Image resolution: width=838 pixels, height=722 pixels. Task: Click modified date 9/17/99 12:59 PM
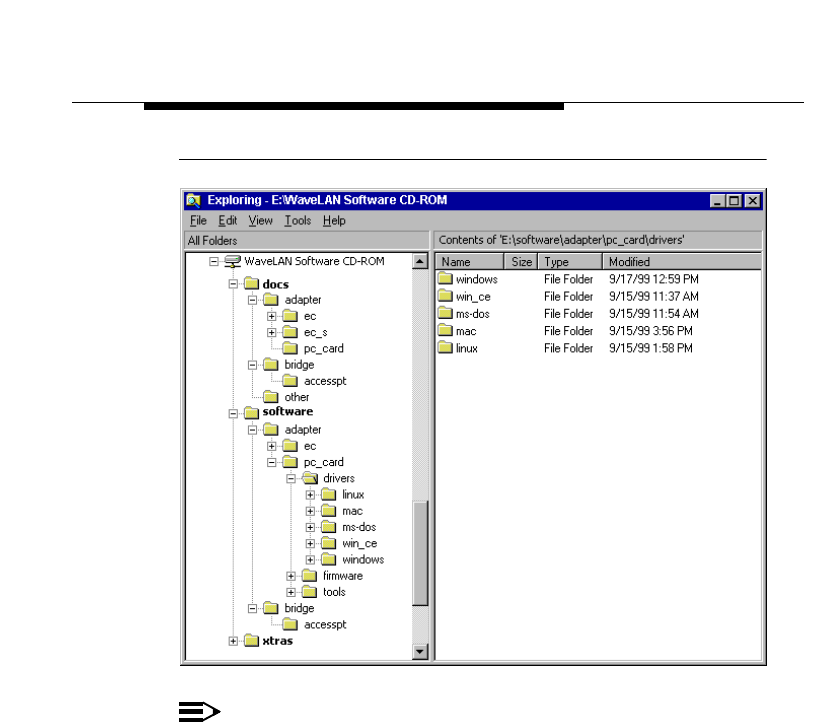654,279
